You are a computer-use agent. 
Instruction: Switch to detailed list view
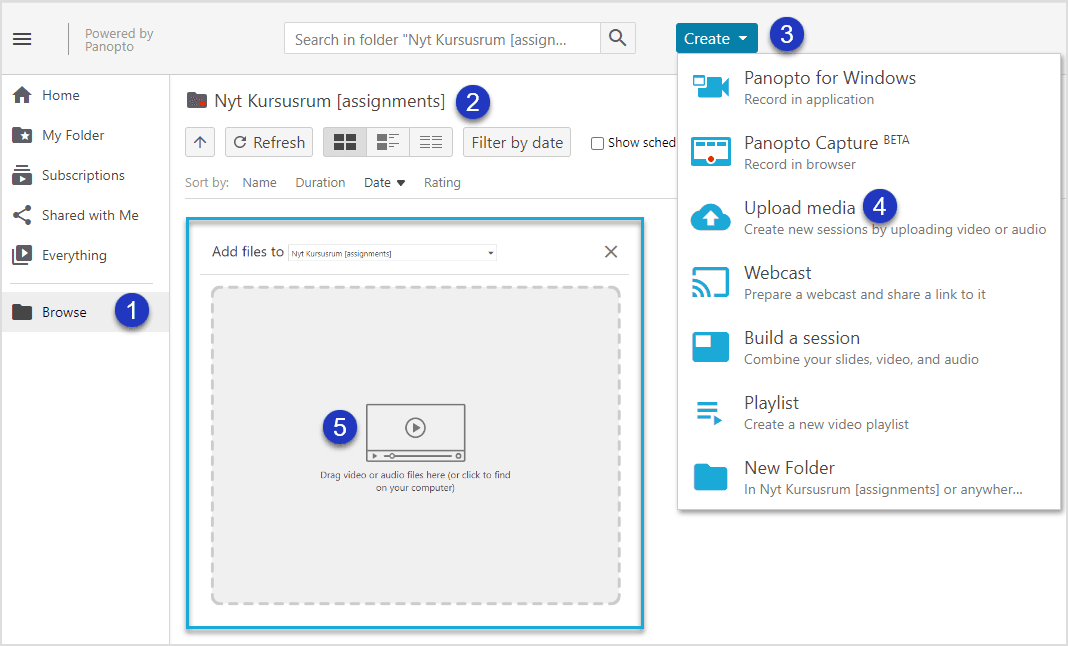click(388, 142)
